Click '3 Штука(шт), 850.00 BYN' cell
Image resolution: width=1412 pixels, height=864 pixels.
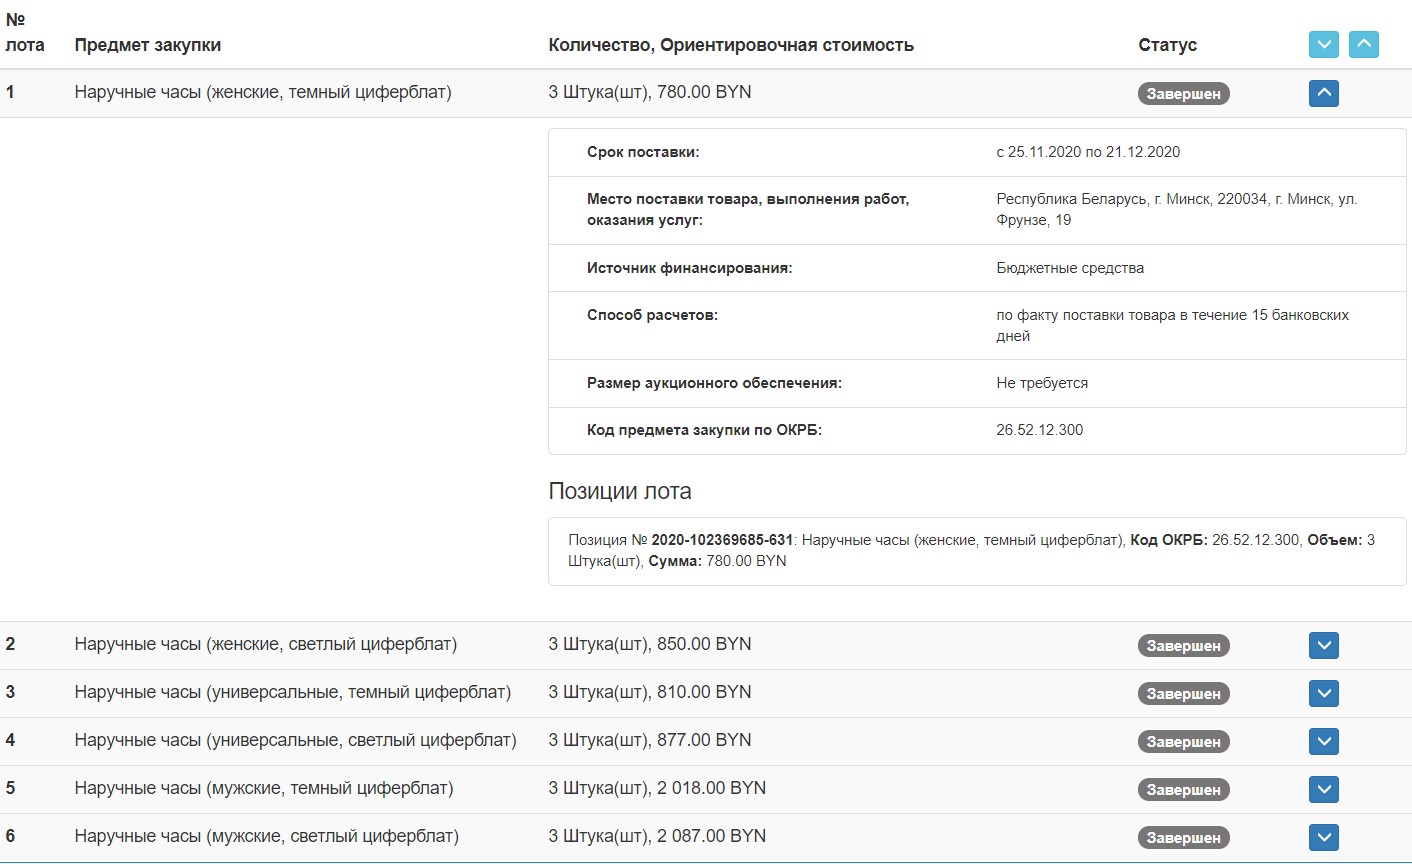[x=650, y=644]
